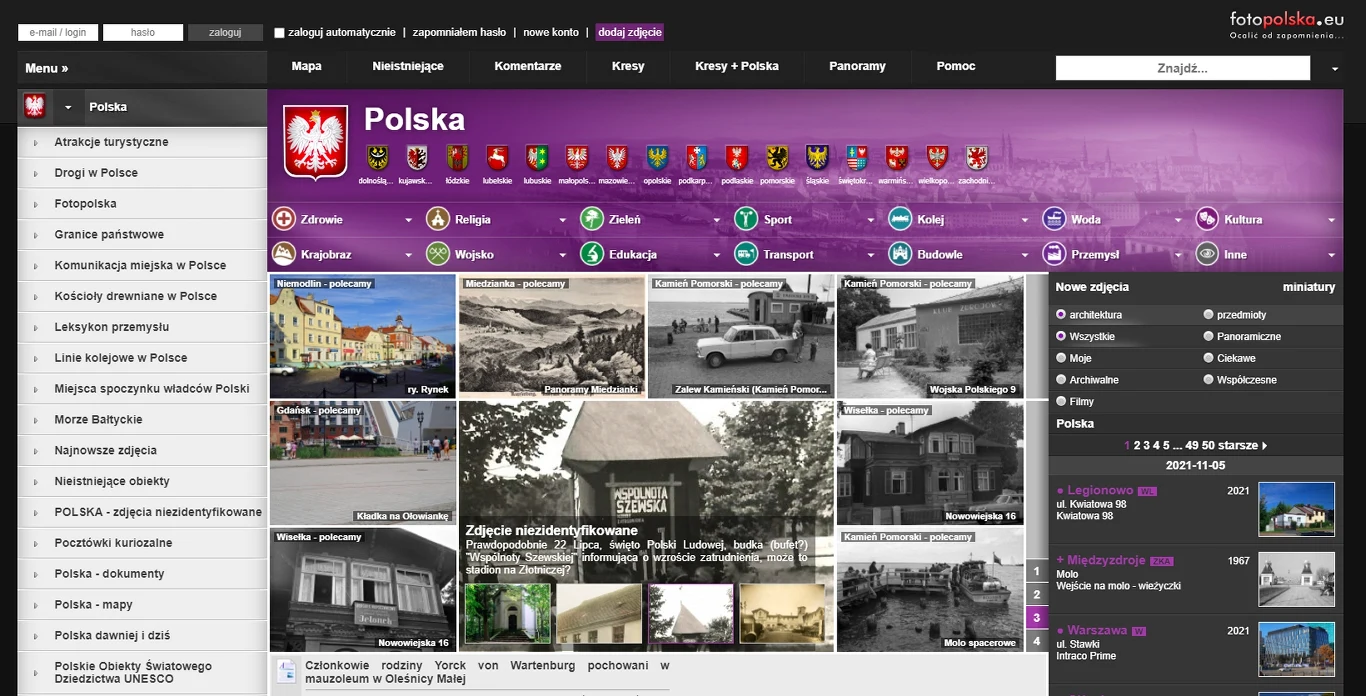Enable the Filmy filter option
This screenshot has width=1366, height=696.
click(x=1061, y=401)
